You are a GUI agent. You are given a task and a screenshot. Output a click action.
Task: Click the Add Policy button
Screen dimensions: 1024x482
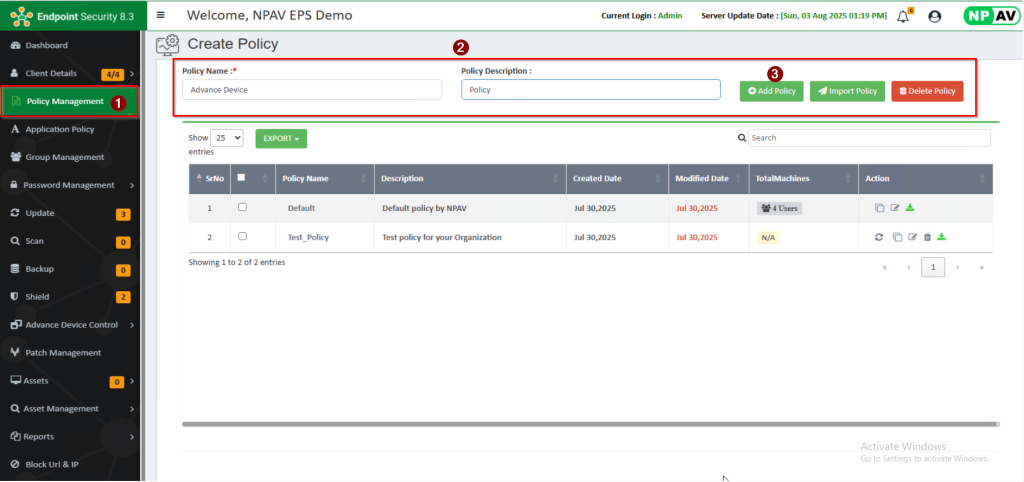tap(771, 91)
